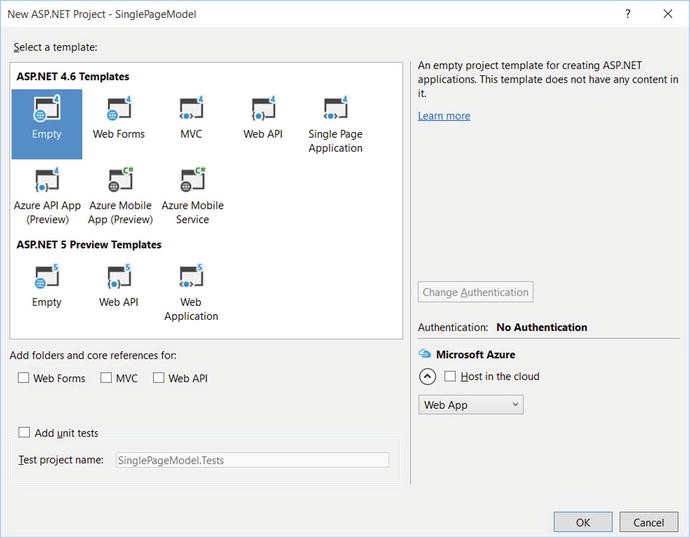Image resolution: width=690 pixels, height=538 pixels.
Task: Pick the ASP.NET 5 Preview Web API icon
Action: pos(119,277)
